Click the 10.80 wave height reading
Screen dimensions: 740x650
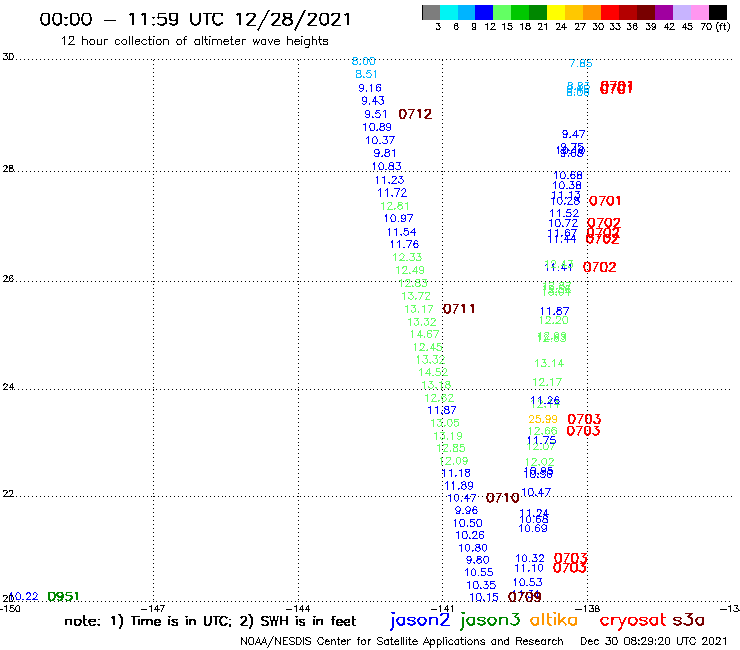click(472, 549)
